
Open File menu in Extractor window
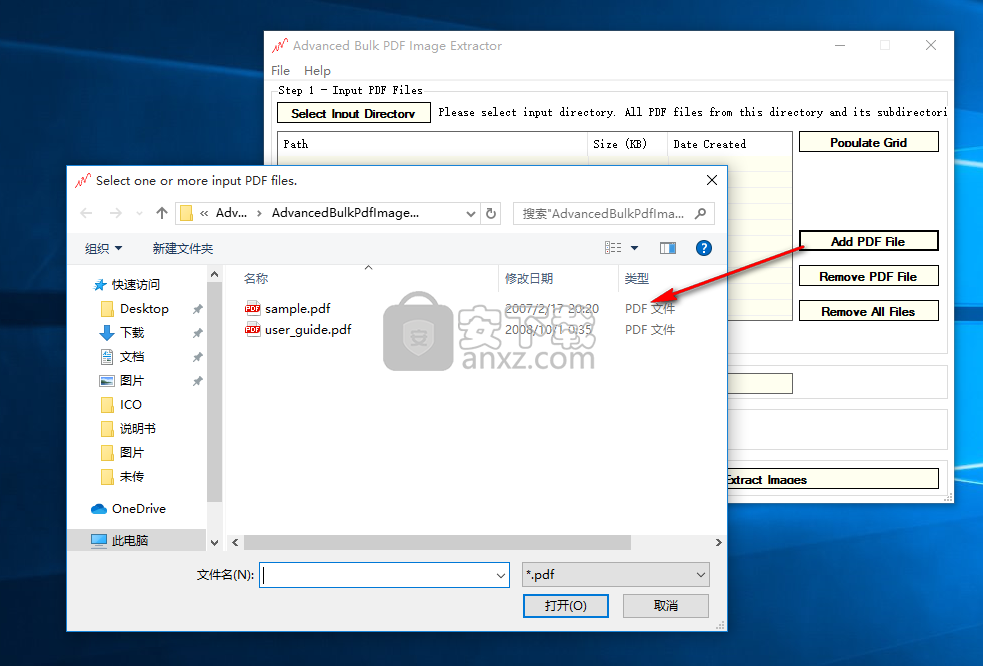click(280, 71)
